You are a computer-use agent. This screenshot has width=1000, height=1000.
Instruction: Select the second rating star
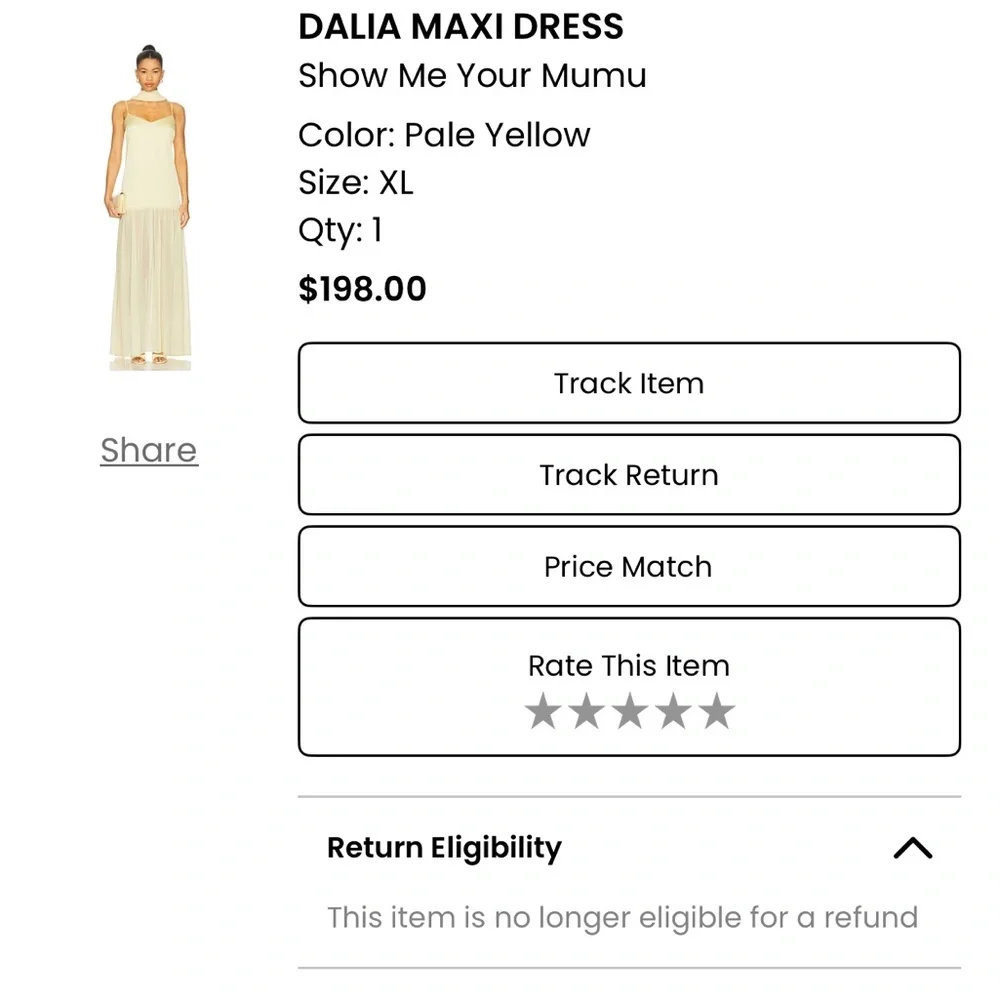coord(586,711)
